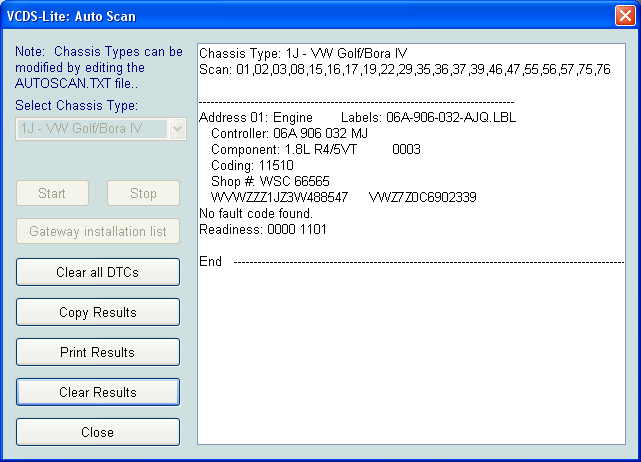Screen dimensions: 641x462
Task: Print the auto scan results
Action: [98, 352]
